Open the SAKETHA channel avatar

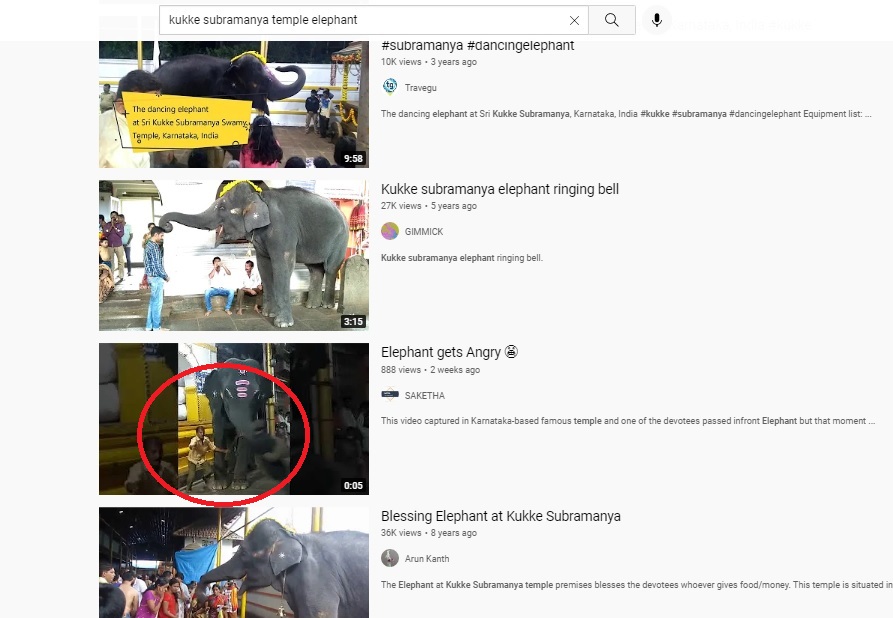tap(390, 395)
